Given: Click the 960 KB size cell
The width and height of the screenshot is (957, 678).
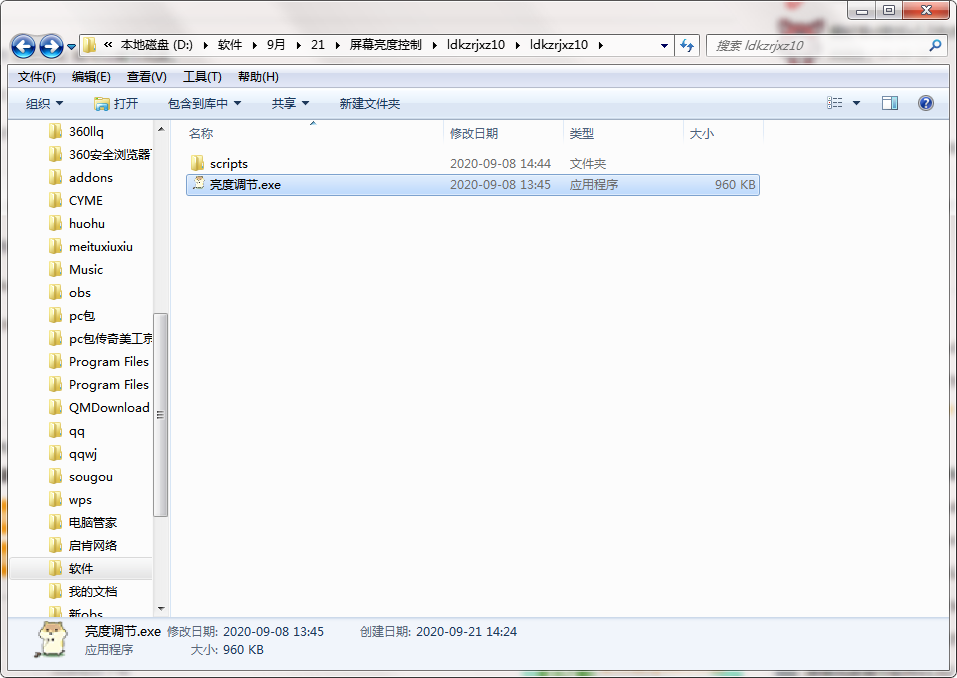Looking at the screenshot, I should tap(735, 184).
